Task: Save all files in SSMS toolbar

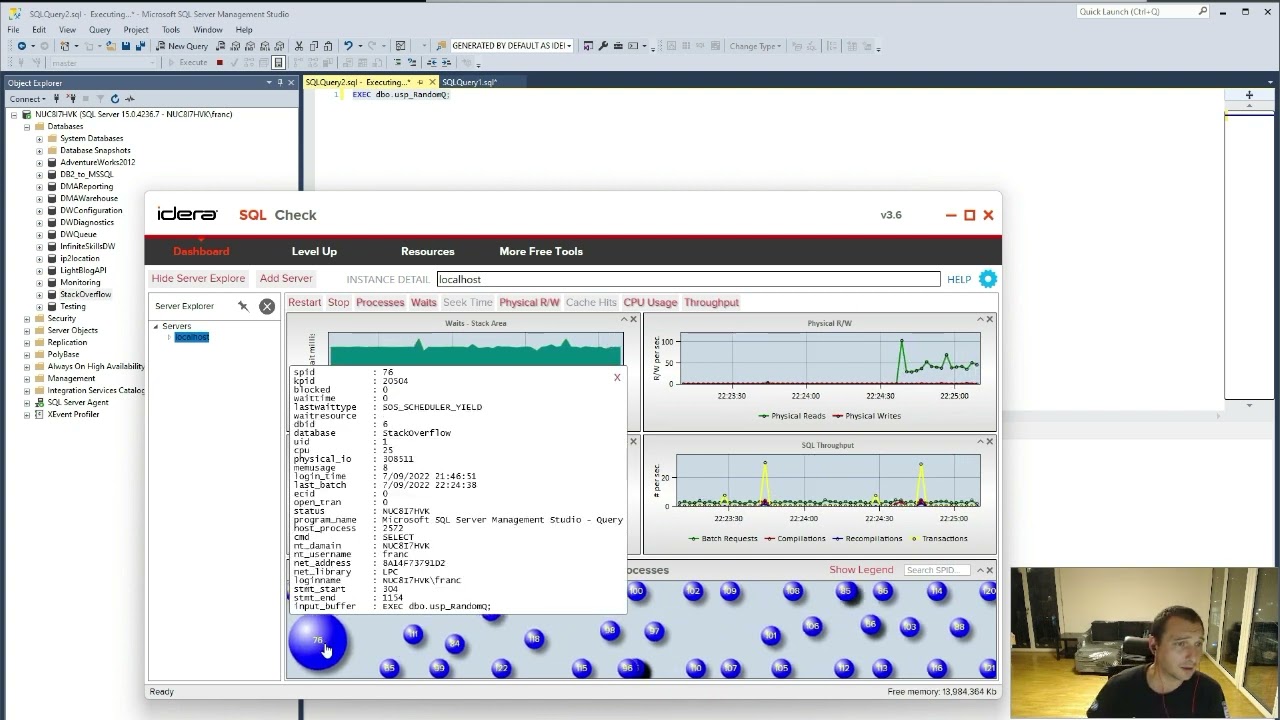Action: click(x=138, y=46)
